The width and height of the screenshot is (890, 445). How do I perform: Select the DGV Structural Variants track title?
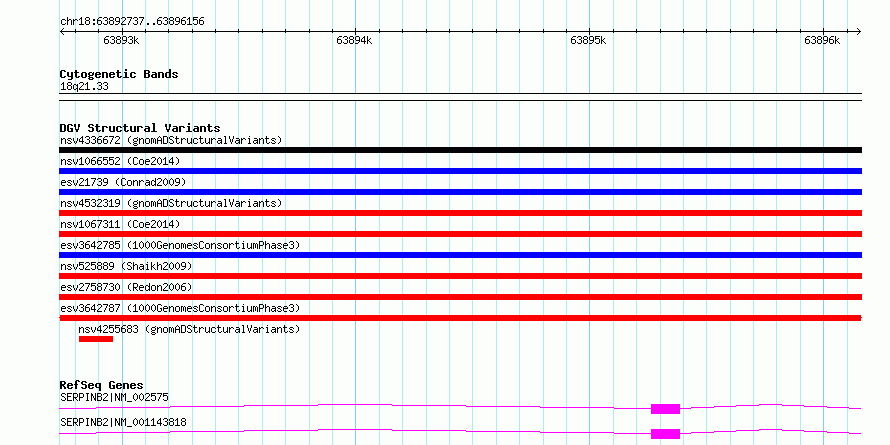click(x=140, y=128)
